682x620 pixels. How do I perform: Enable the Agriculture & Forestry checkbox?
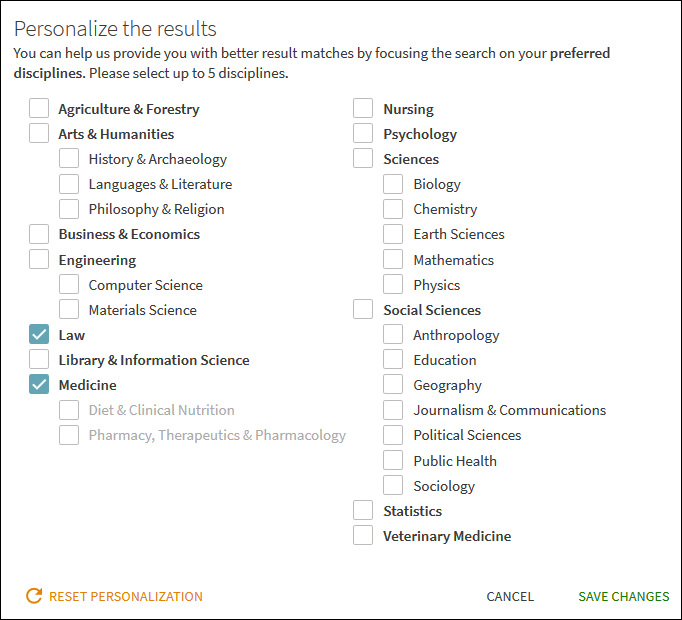[x=39, y=109]
